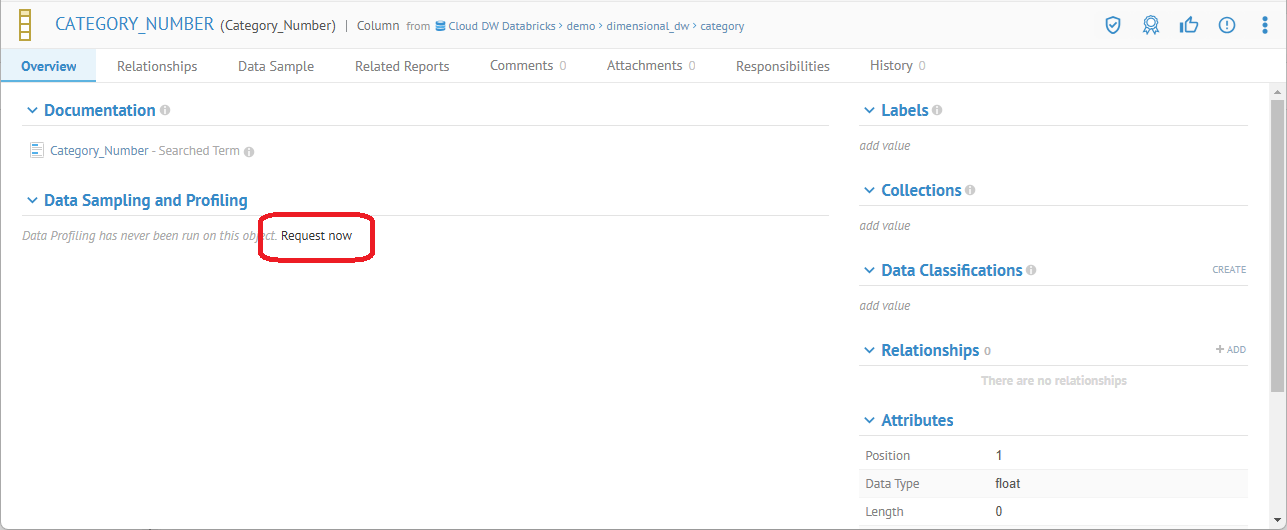
Task: Collapse the Collections section
Action: (868, 190)
